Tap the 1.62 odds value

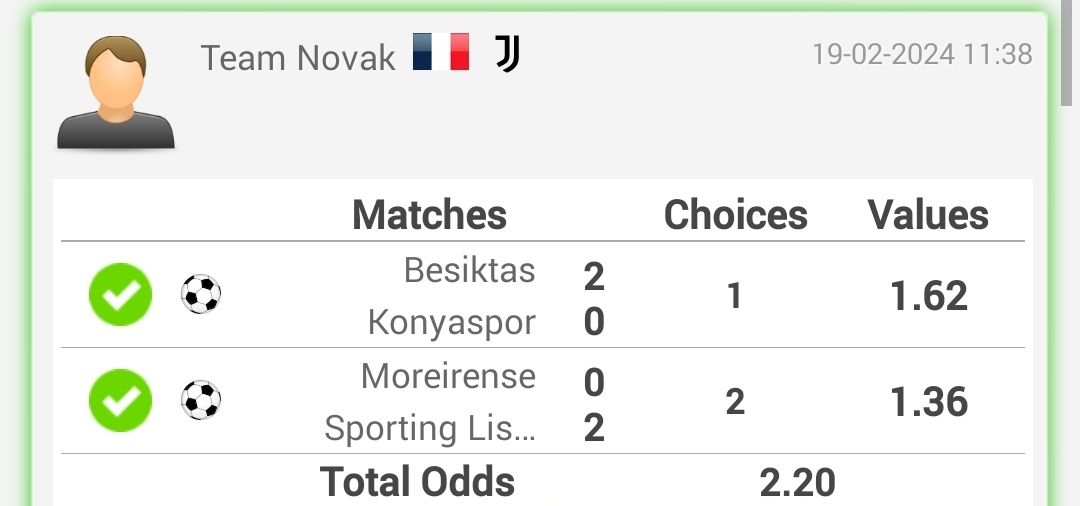click(x=929, y=296)
